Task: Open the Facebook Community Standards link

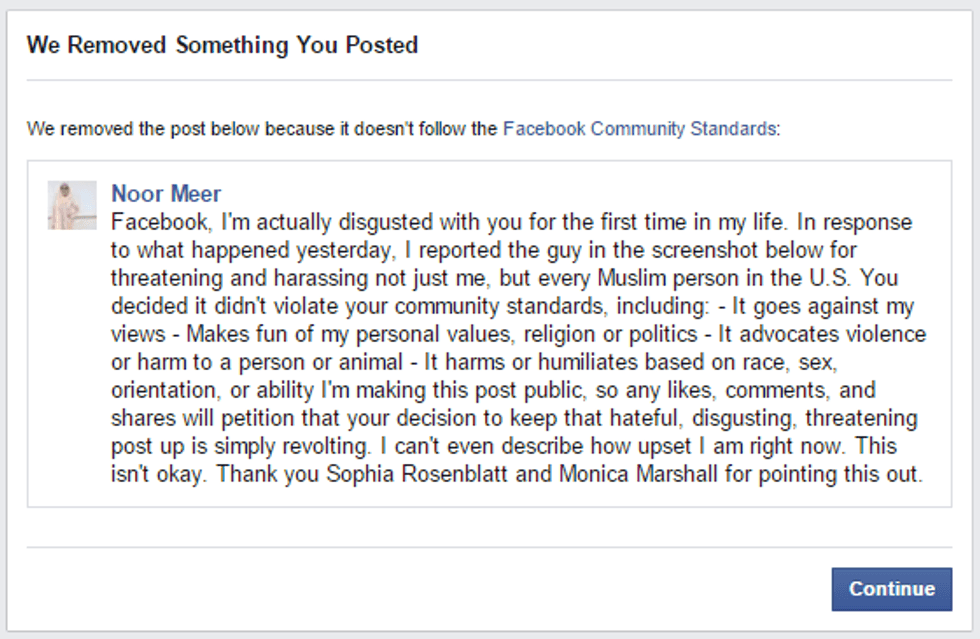Action: 638,129
